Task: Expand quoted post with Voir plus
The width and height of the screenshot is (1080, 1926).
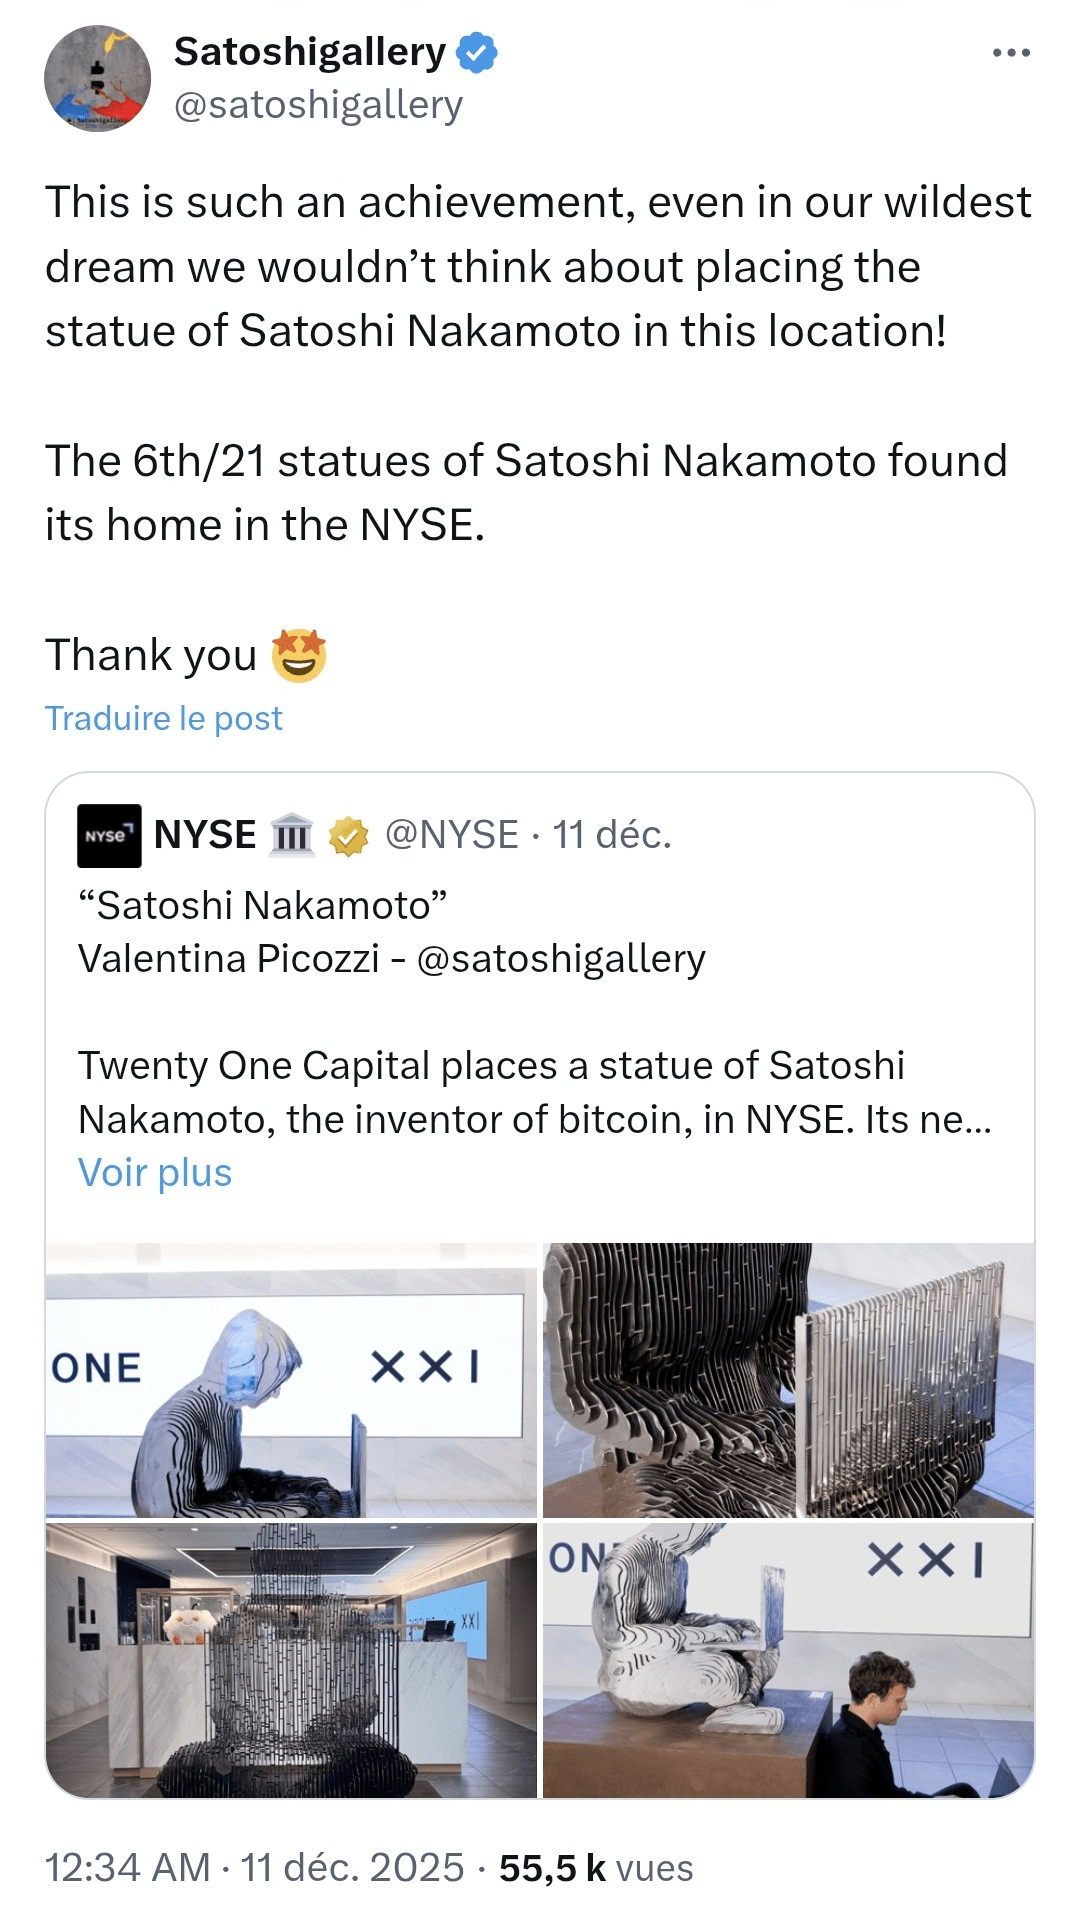Action: point(155,1173)
